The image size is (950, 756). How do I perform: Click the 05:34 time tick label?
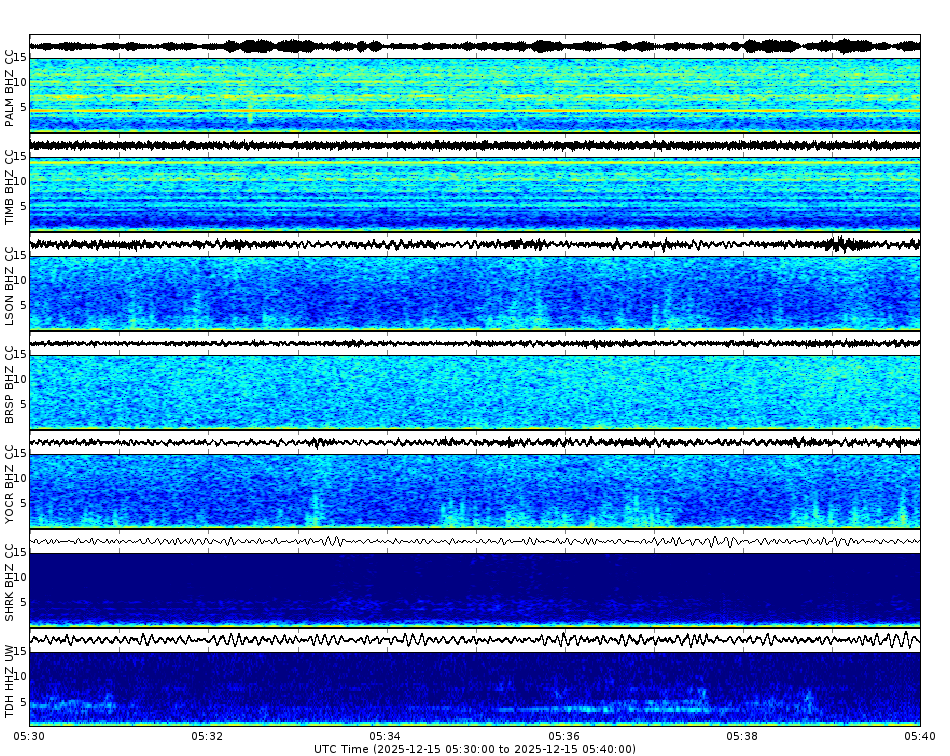(x=385, y=734)
